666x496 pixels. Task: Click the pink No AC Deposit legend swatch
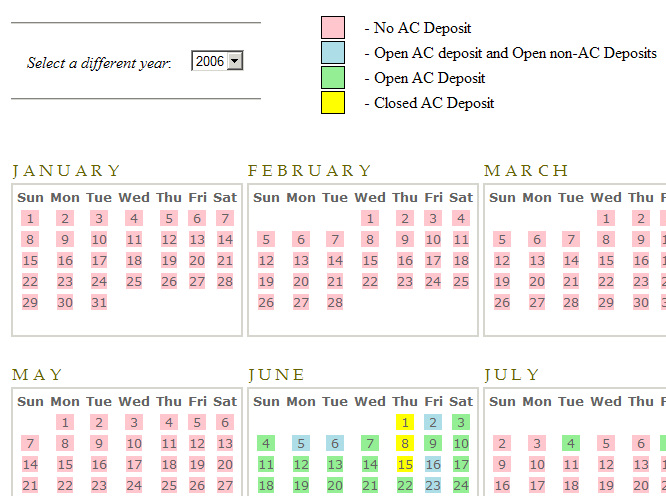(333, 28)
